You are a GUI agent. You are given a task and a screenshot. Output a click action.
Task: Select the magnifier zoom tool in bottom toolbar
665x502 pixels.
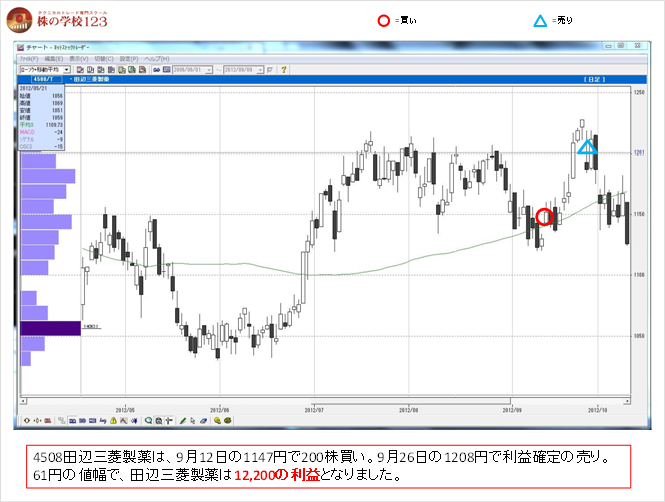click(x=149, y=420)
